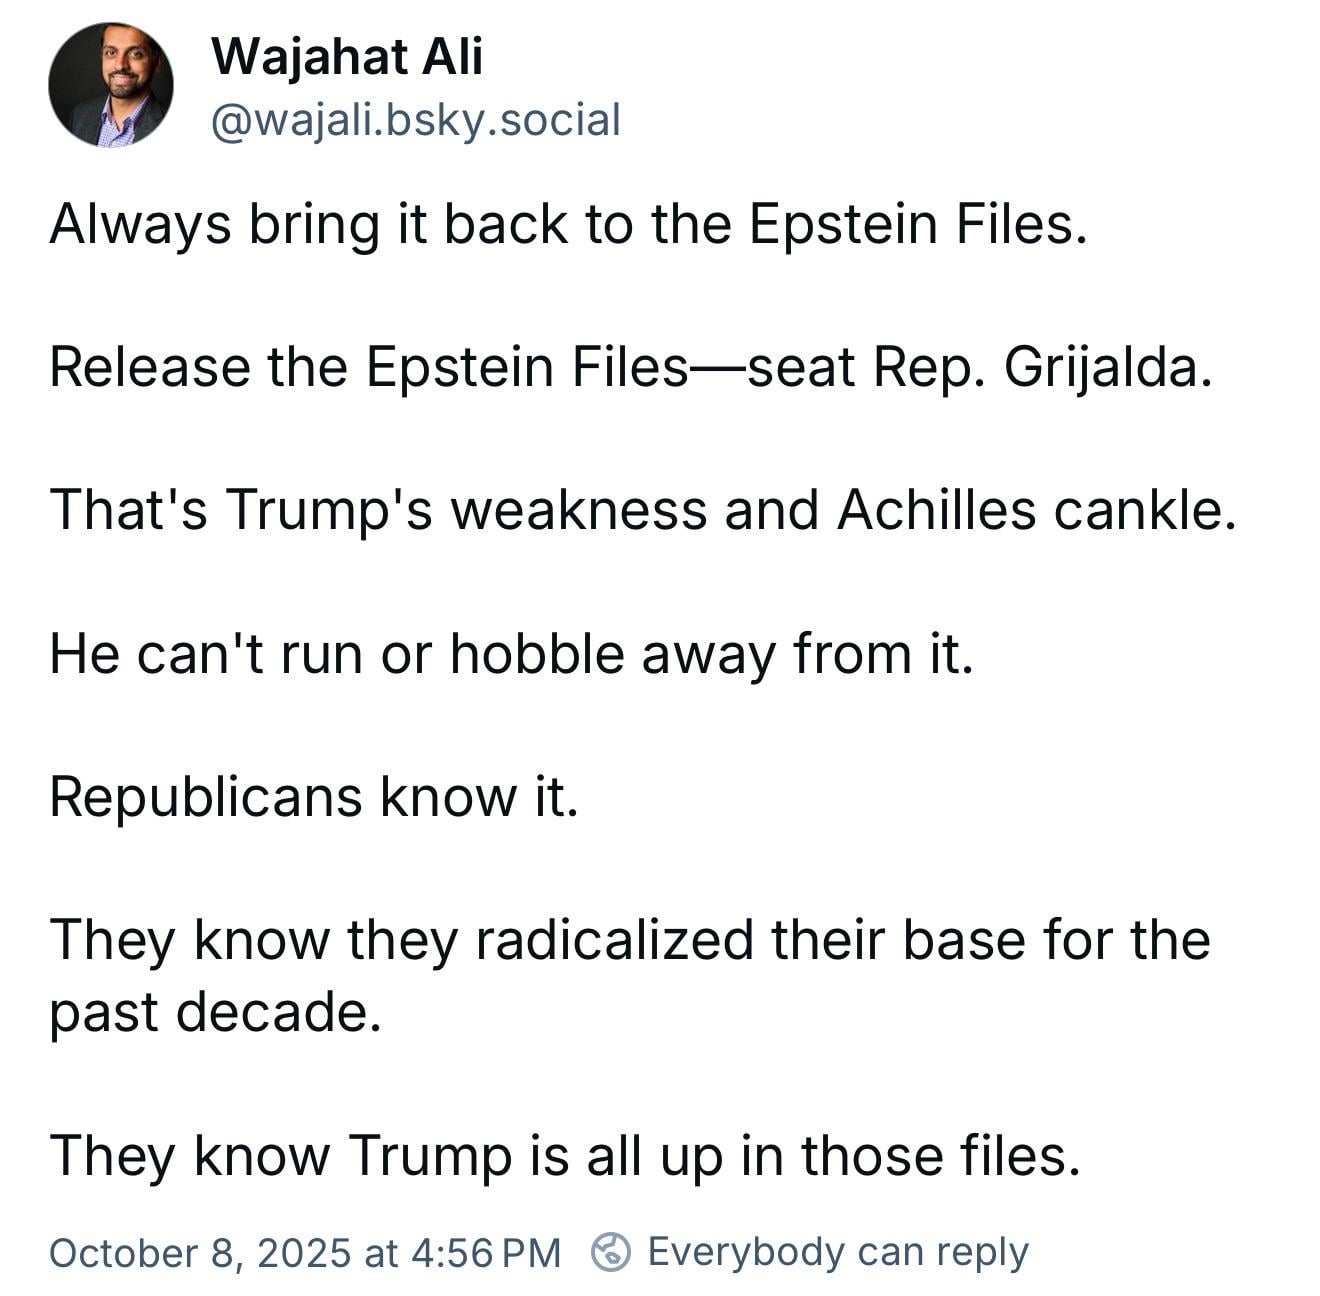Click the "4:56 PM" time text

pos(485,1253)
